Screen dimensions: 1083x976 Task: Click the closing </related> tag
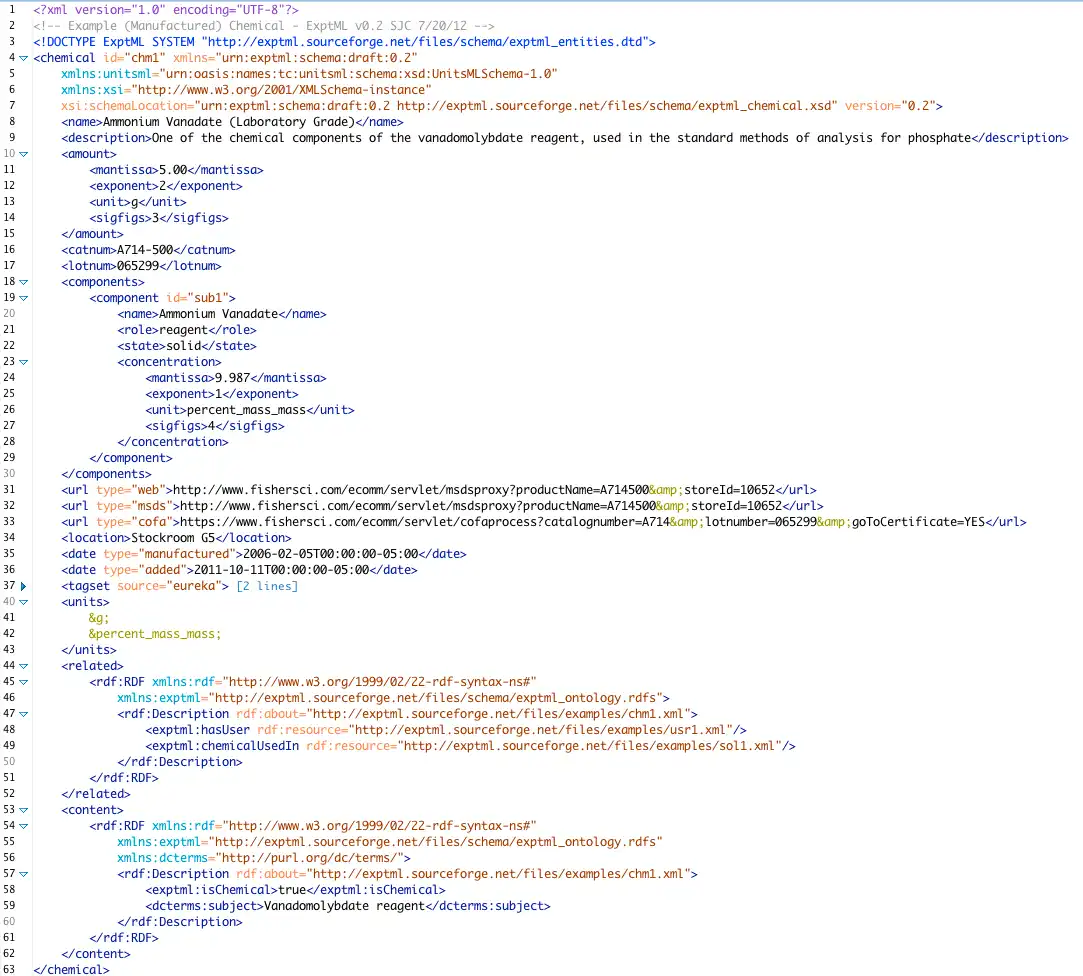click(x=96, y=794)
